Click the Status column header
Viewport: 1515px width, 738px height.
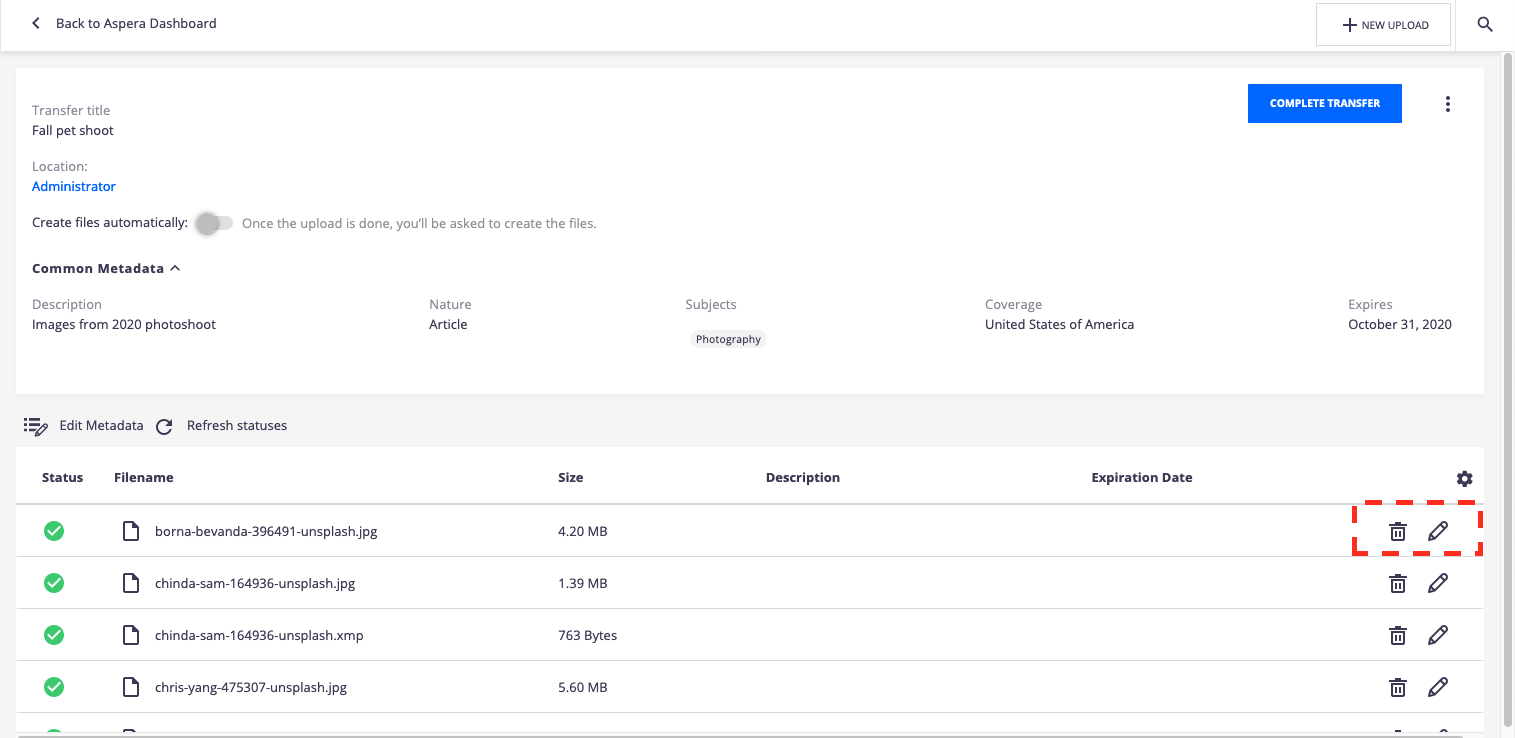(62, 478)
